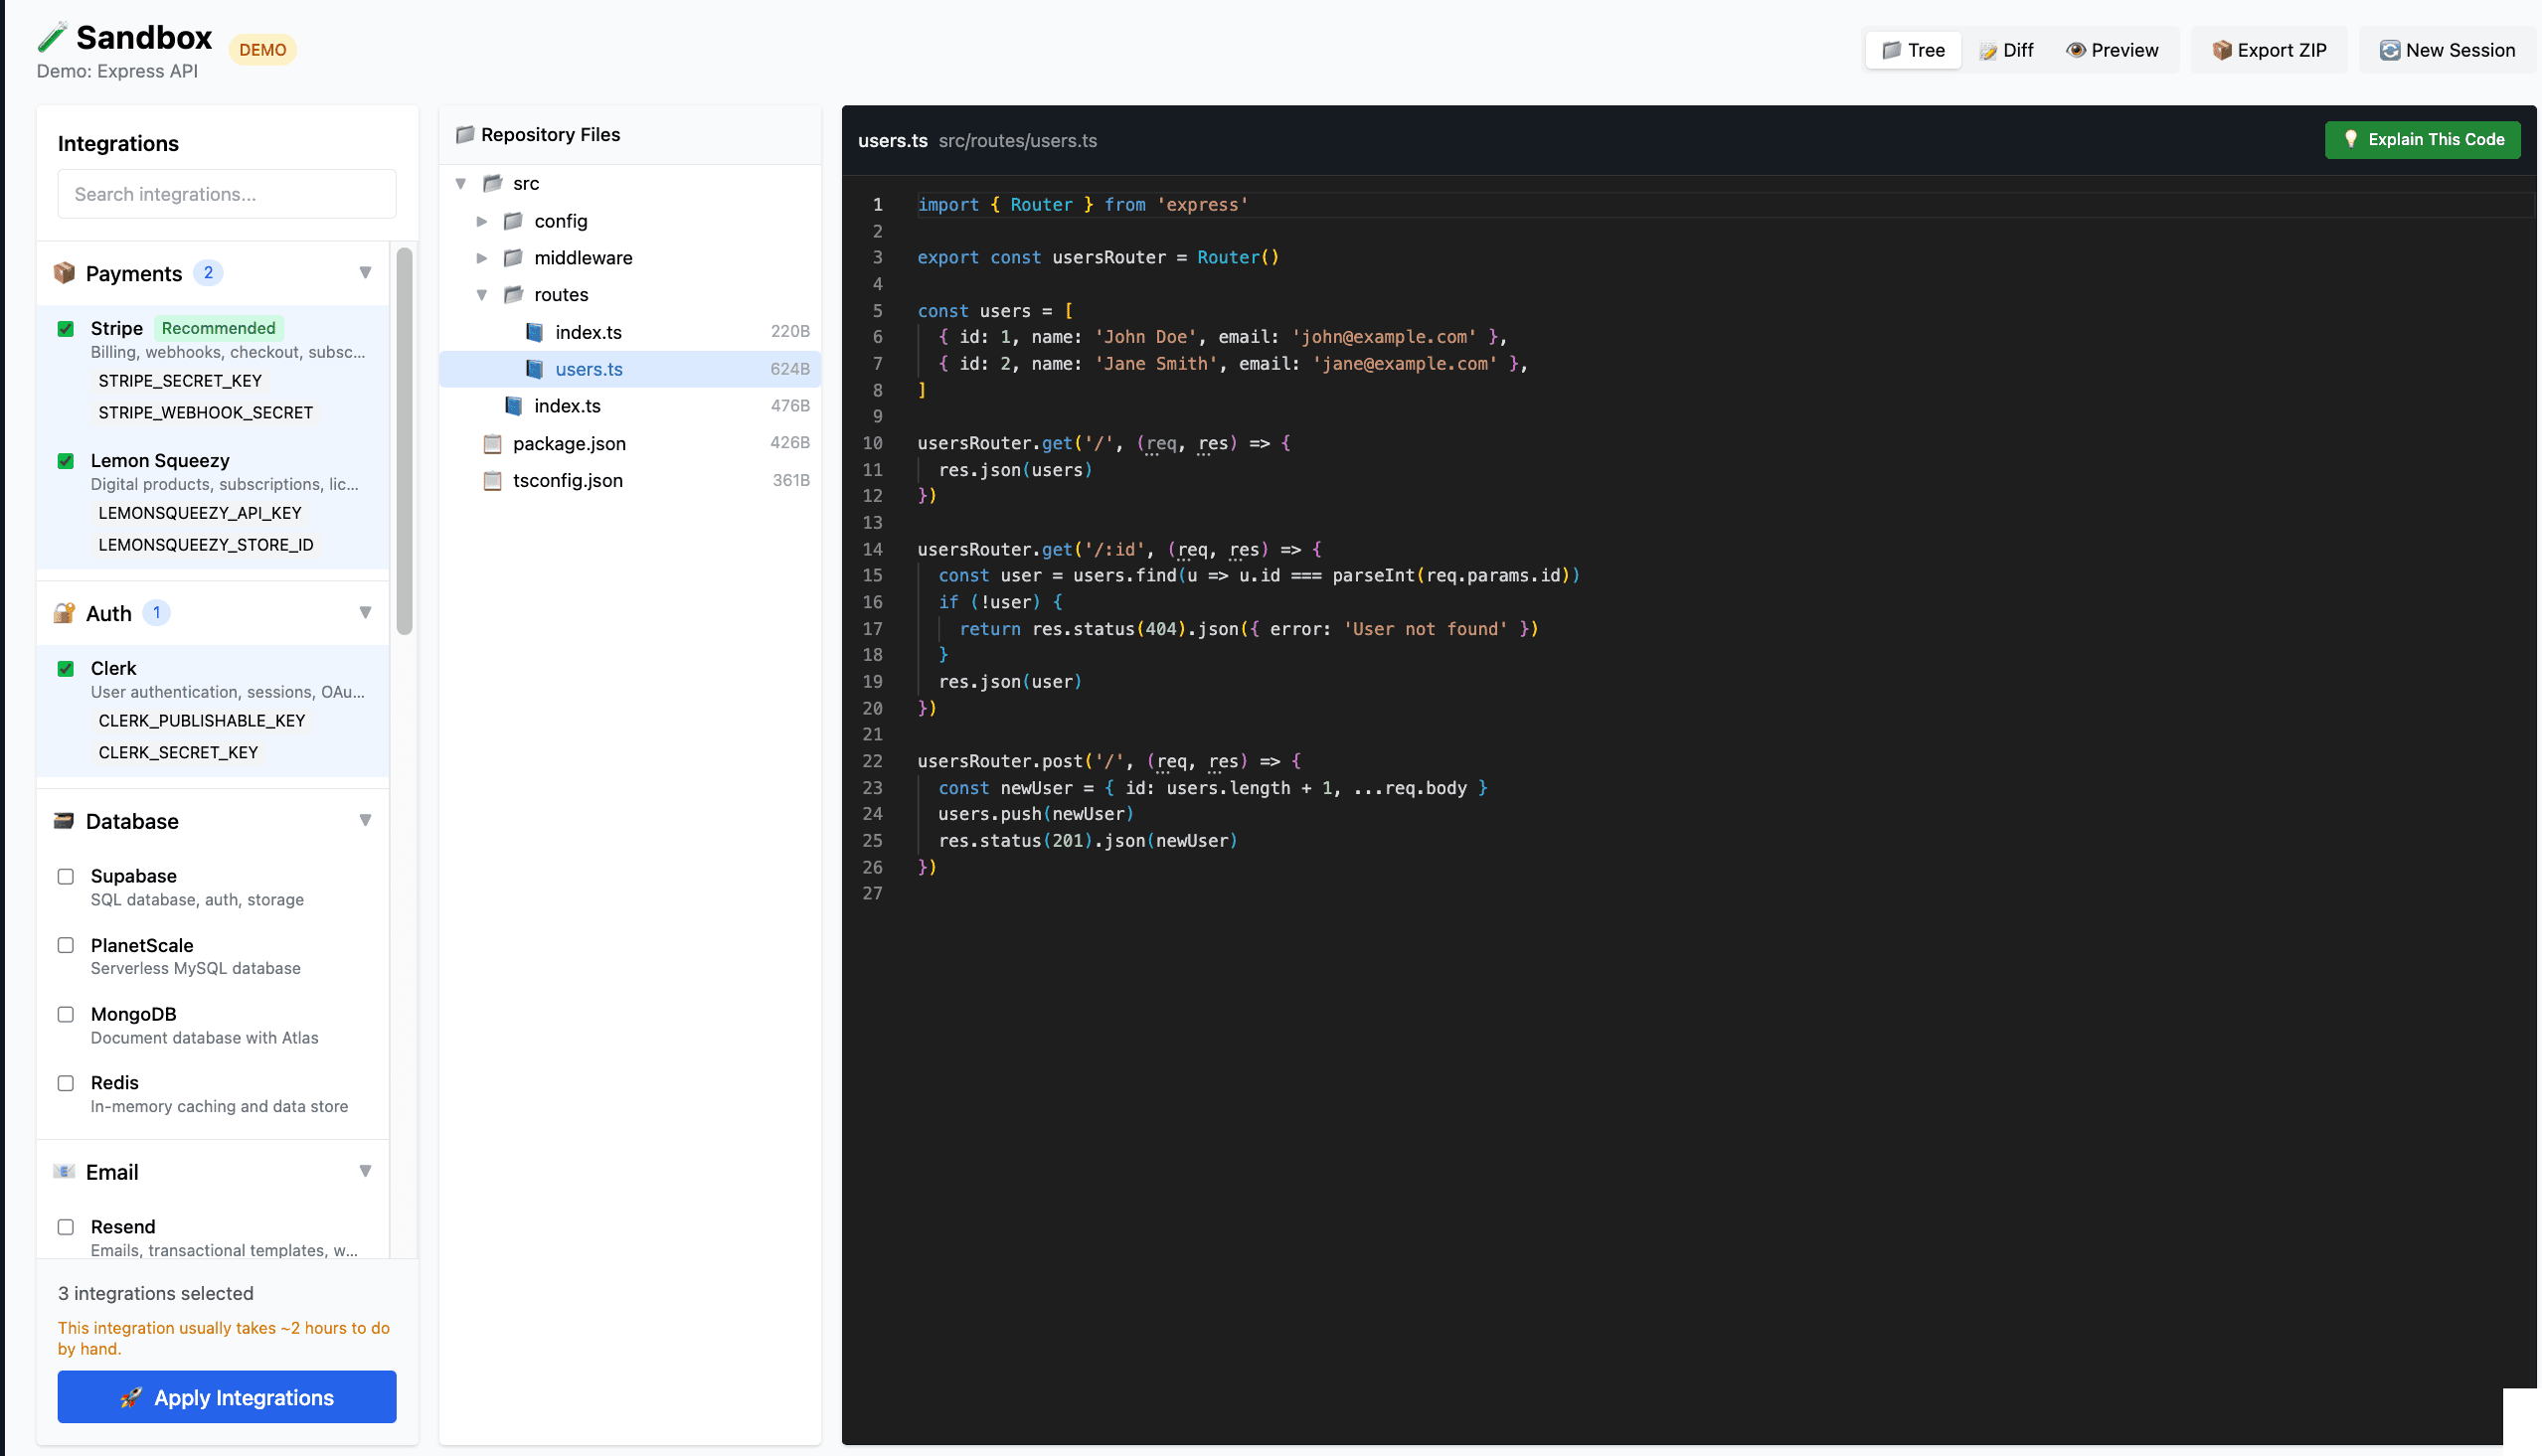Click the Auth lock icon
2542x1456 pixels.
coord(64,612)
